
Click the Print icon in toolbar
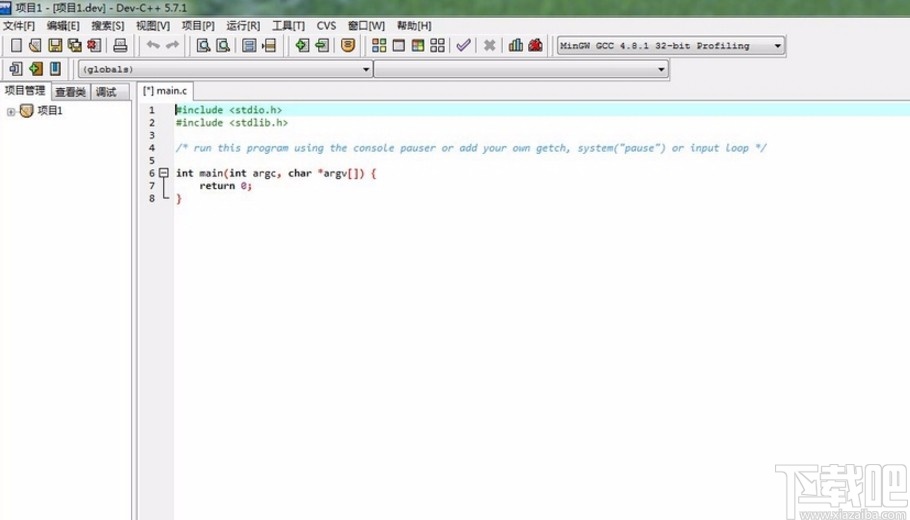click(120, 45)
